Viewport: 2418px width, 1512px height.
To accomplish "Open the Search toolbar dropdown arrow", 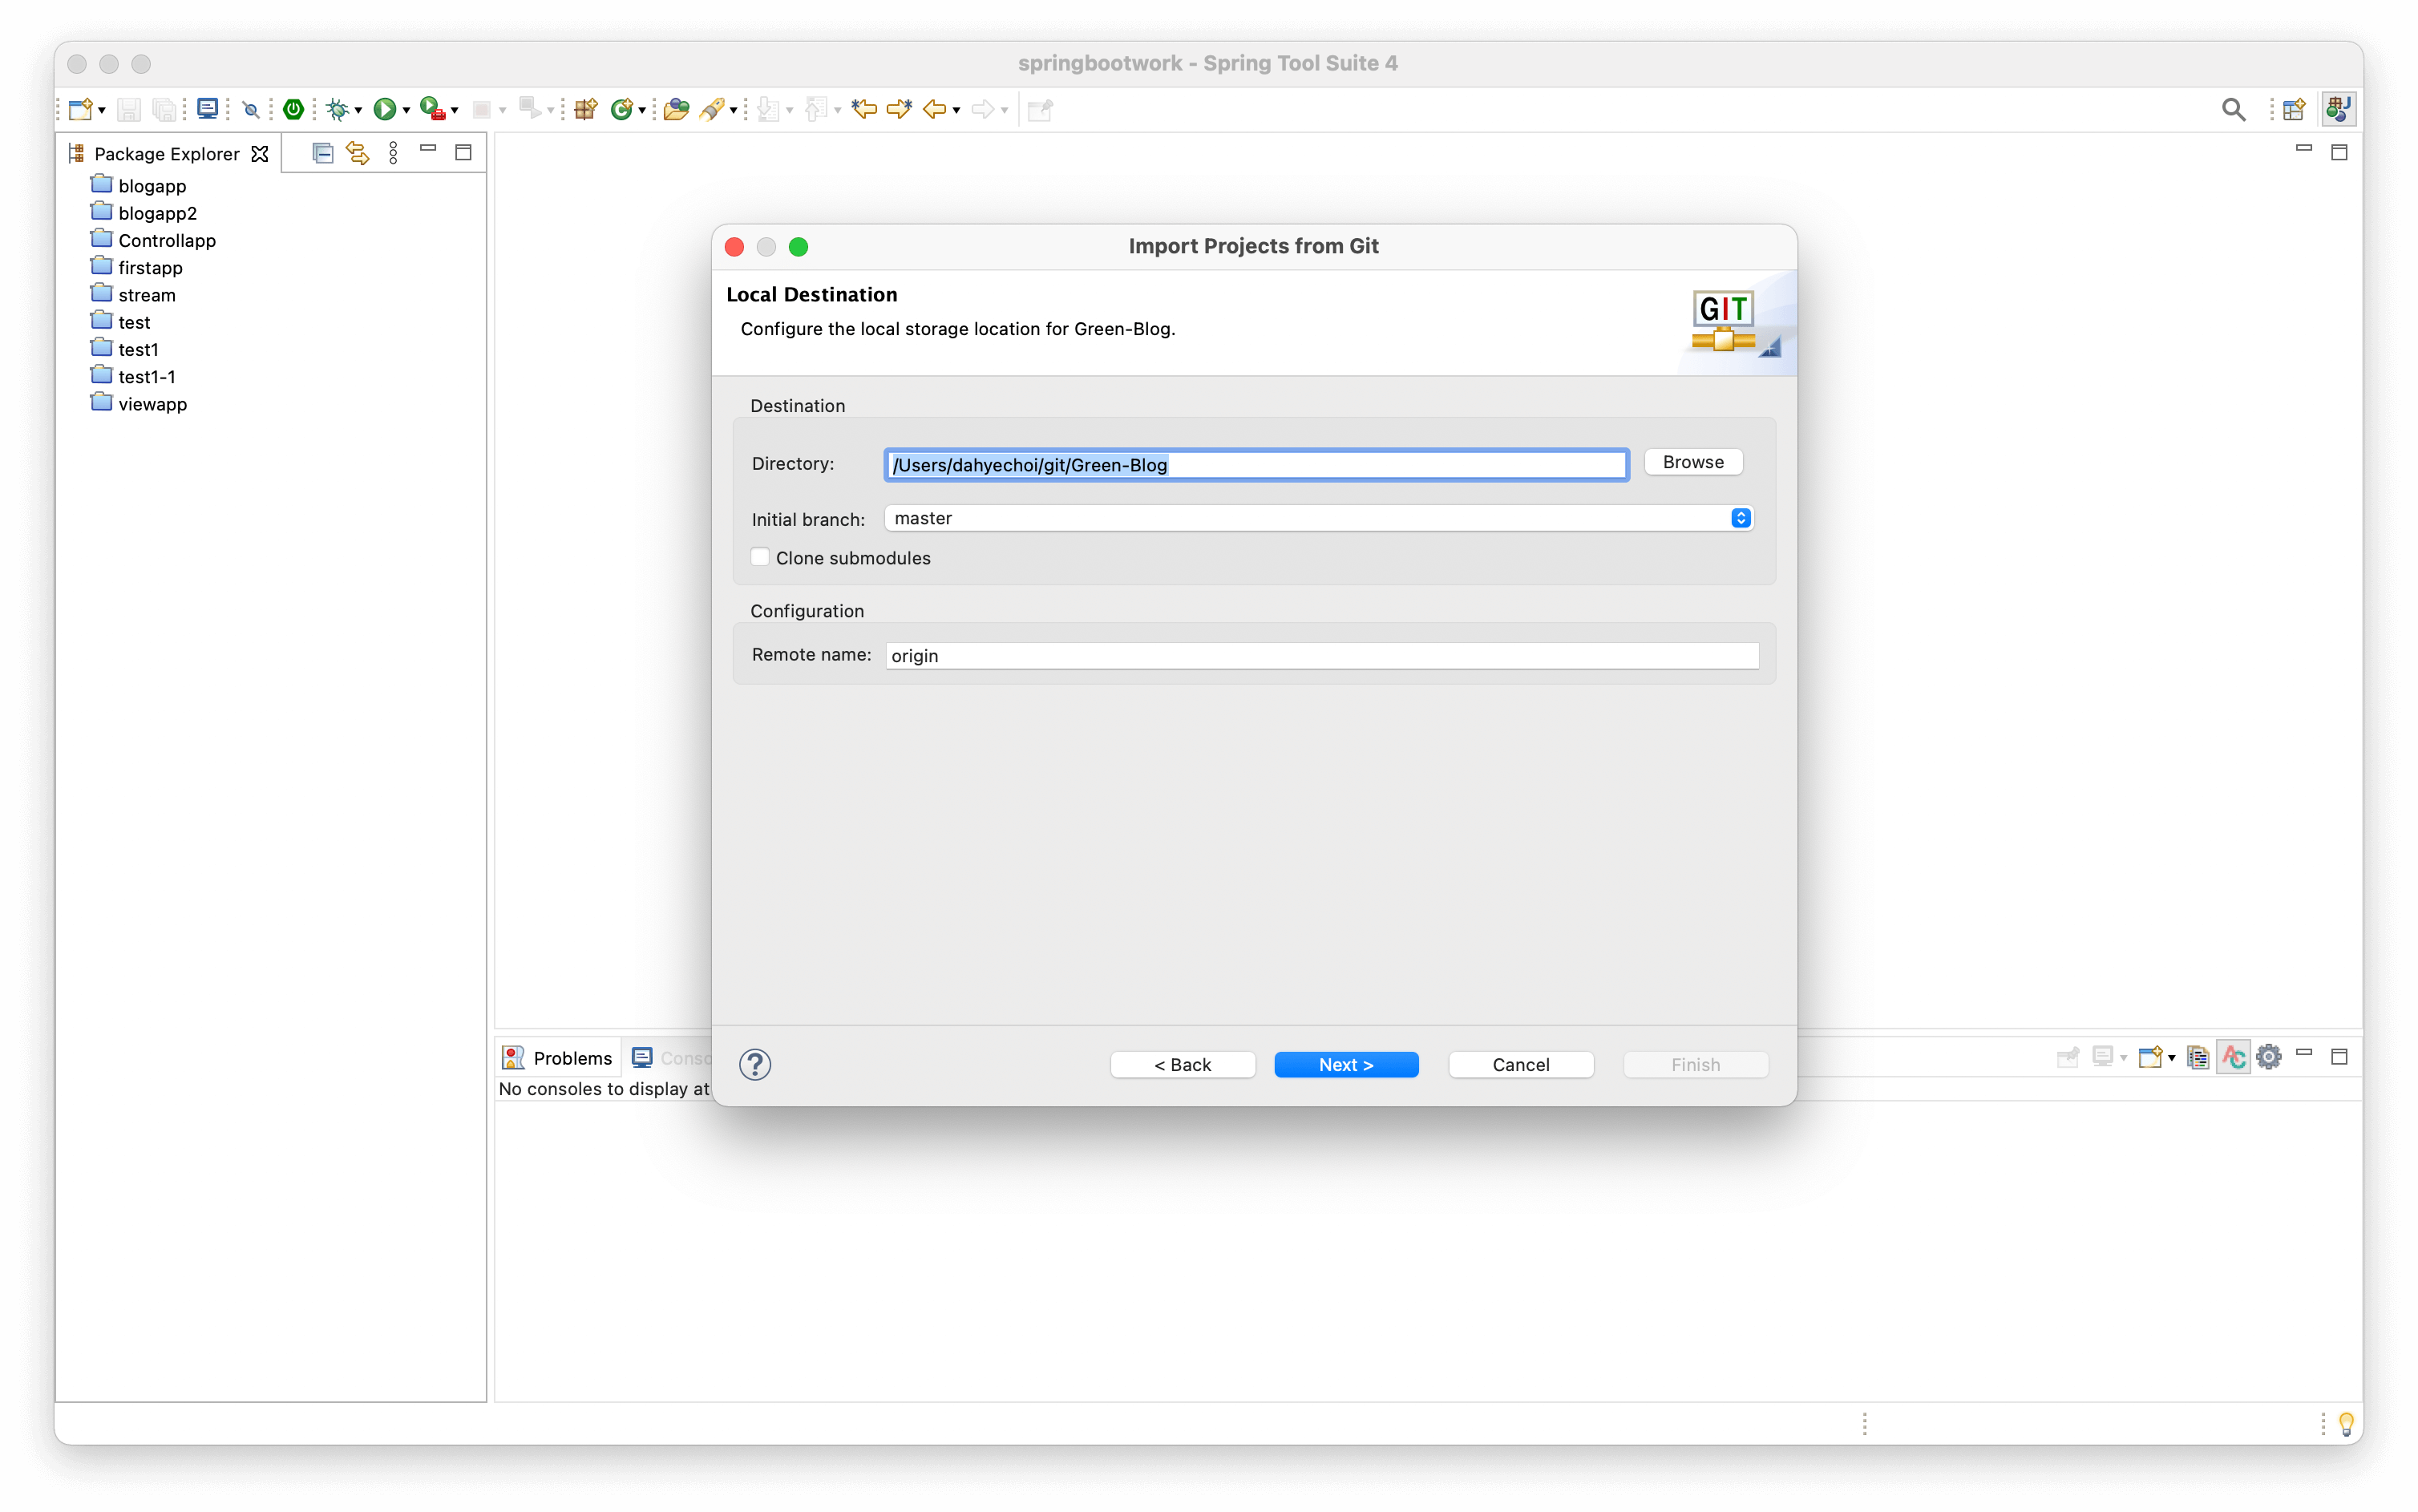I will (x=733, y=111).
